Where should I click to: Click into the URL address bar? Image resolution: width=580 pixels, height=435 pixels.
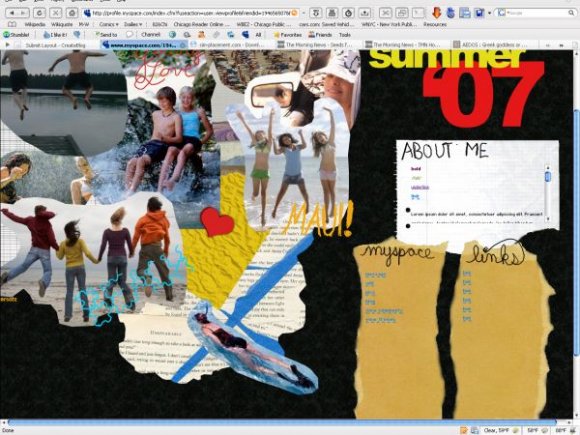tap(191, 13)
